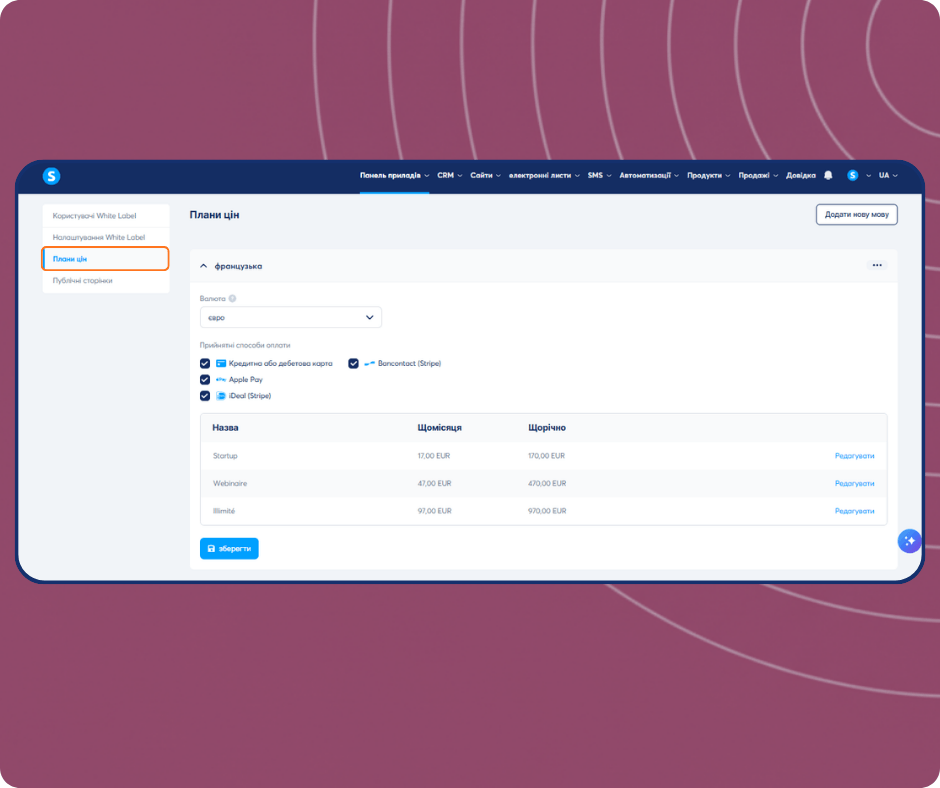Click the Плани цін page heading
The image size is (940, 788).
[x=215, y=215]
